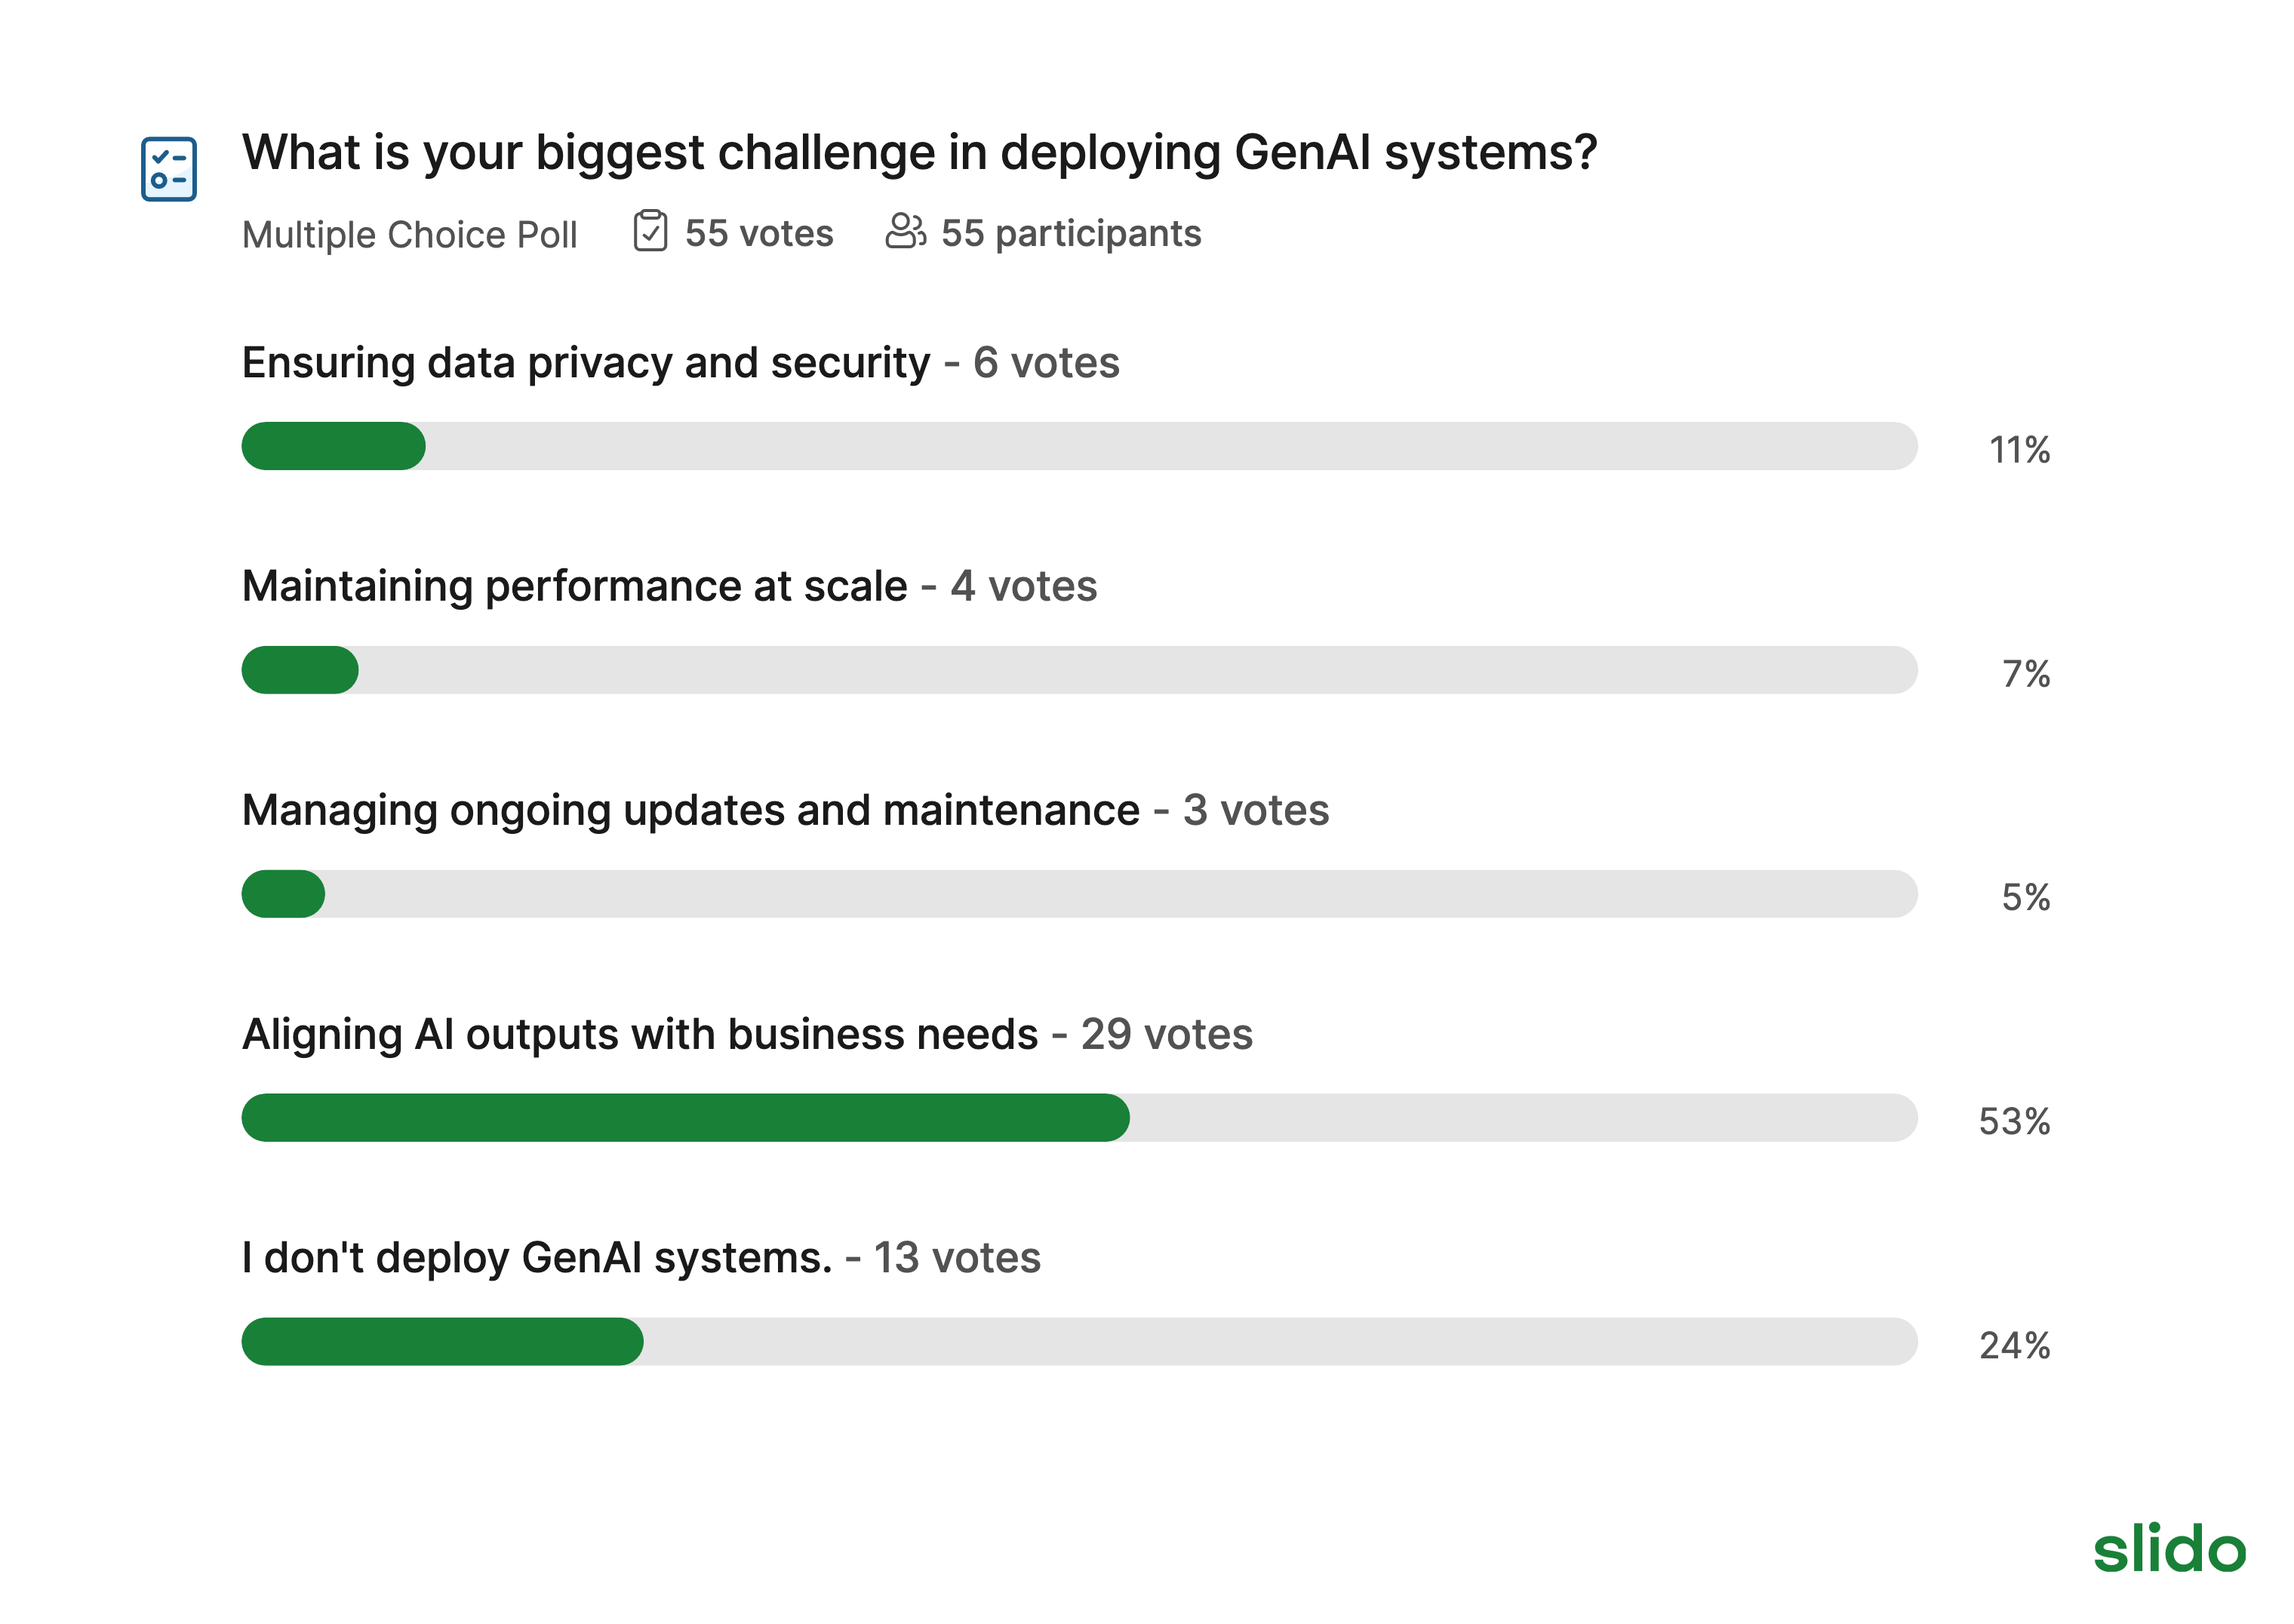Select I don't deploy GenAI systems option
2294x1624 pixels.
pos(537,1258)
